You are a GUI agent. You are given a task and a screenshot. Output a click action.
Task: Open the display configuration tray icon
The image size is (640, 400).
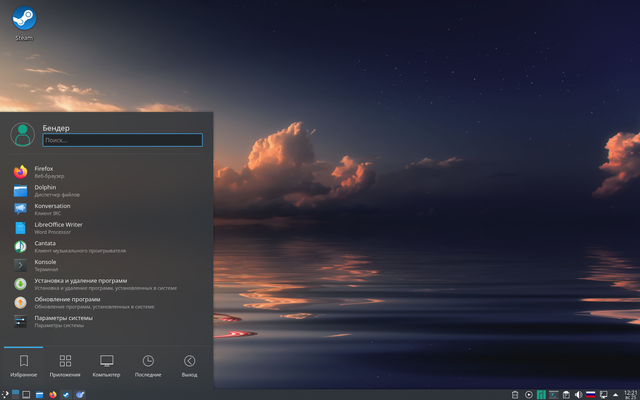pos(603,395)
